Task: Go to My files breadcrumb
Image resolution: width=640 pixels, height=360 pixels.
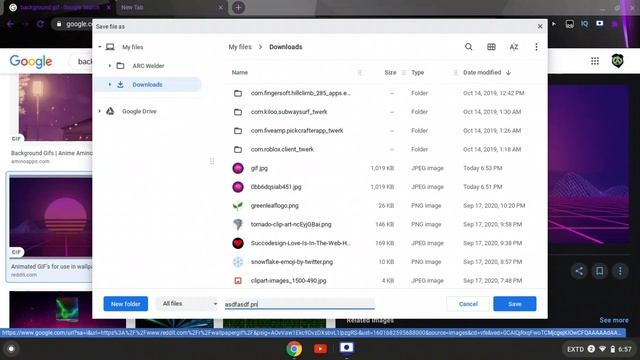Action: (240, 47)
